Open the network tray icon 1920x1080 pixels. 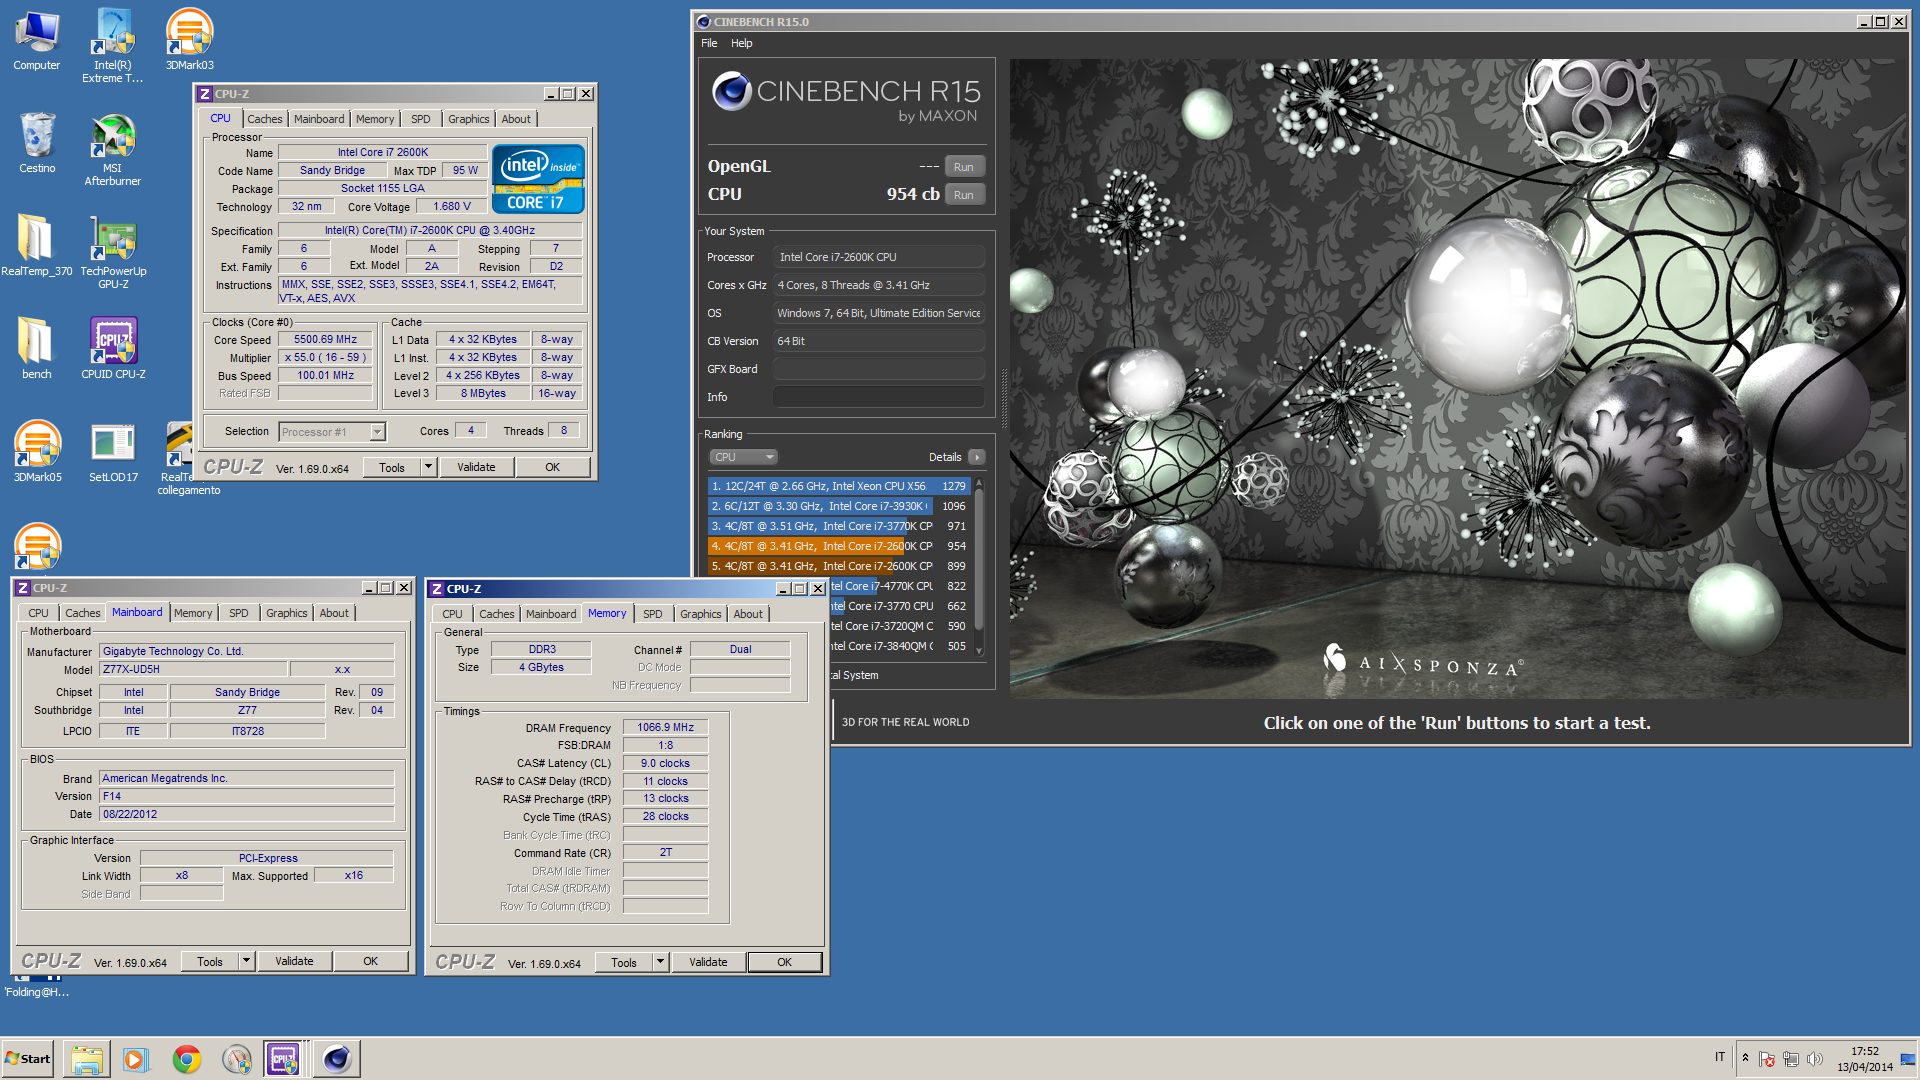pyautogui.click(x=1790, y=1058)
